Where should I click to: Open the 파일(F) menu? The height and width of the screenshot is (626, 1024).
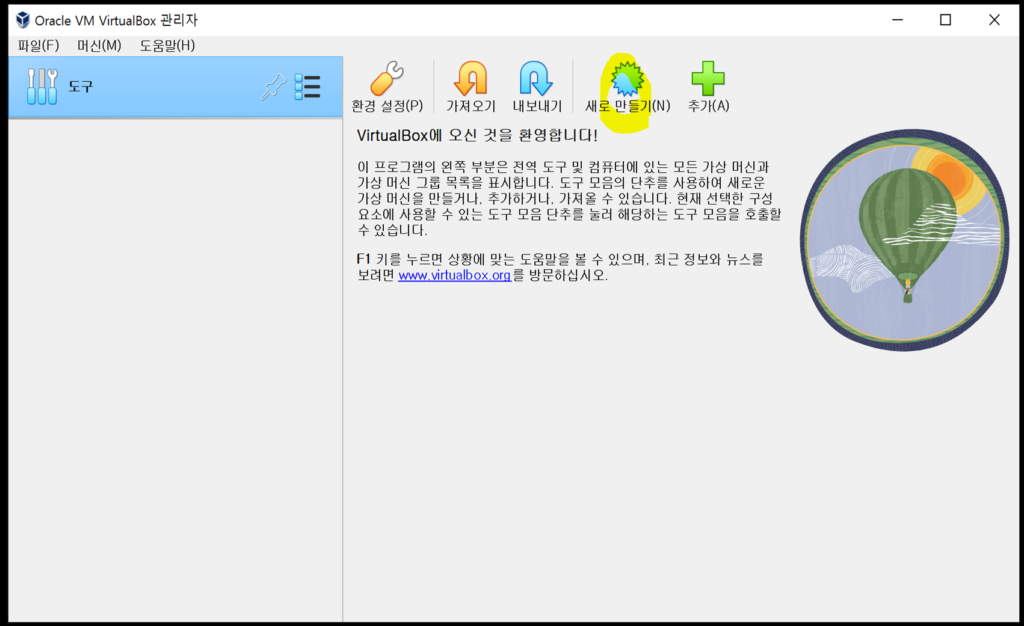pyautogui.click(x=39, y=46)
